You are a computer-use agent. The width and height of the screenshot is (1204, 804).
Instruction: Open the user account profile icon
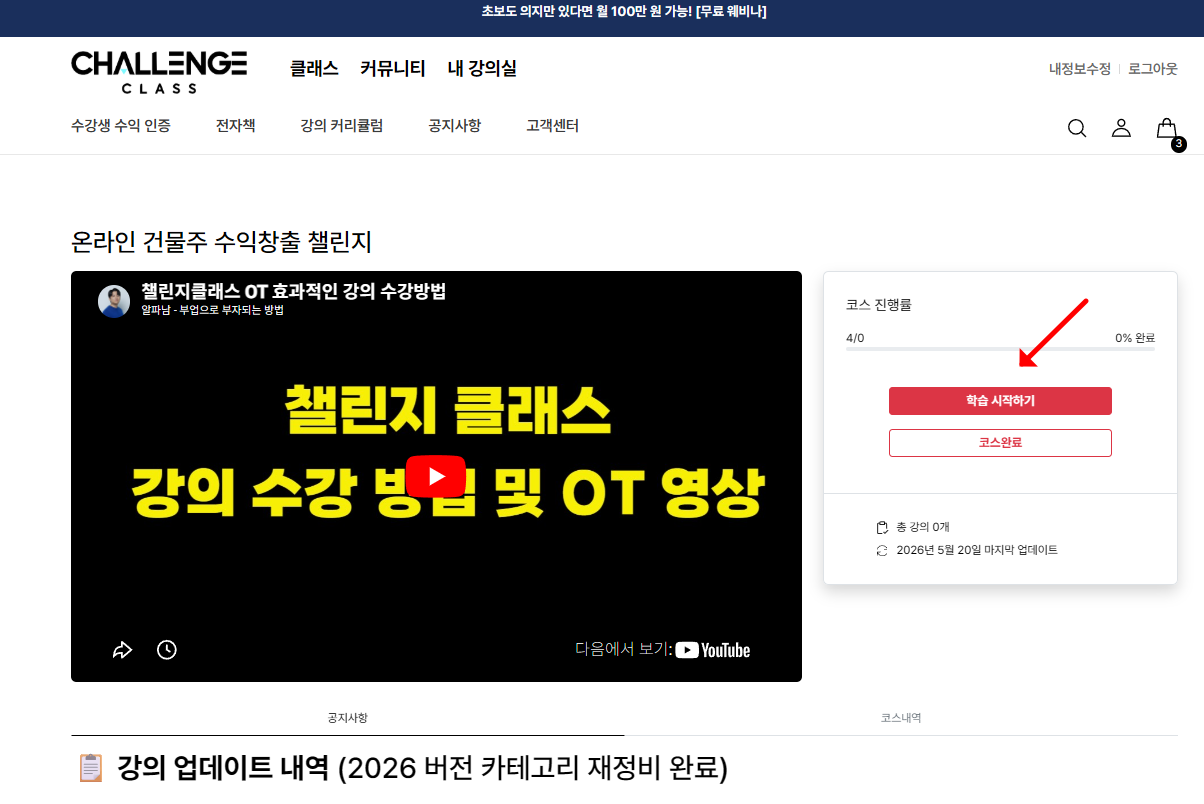pyautogui.click(x=1121, y=128)
